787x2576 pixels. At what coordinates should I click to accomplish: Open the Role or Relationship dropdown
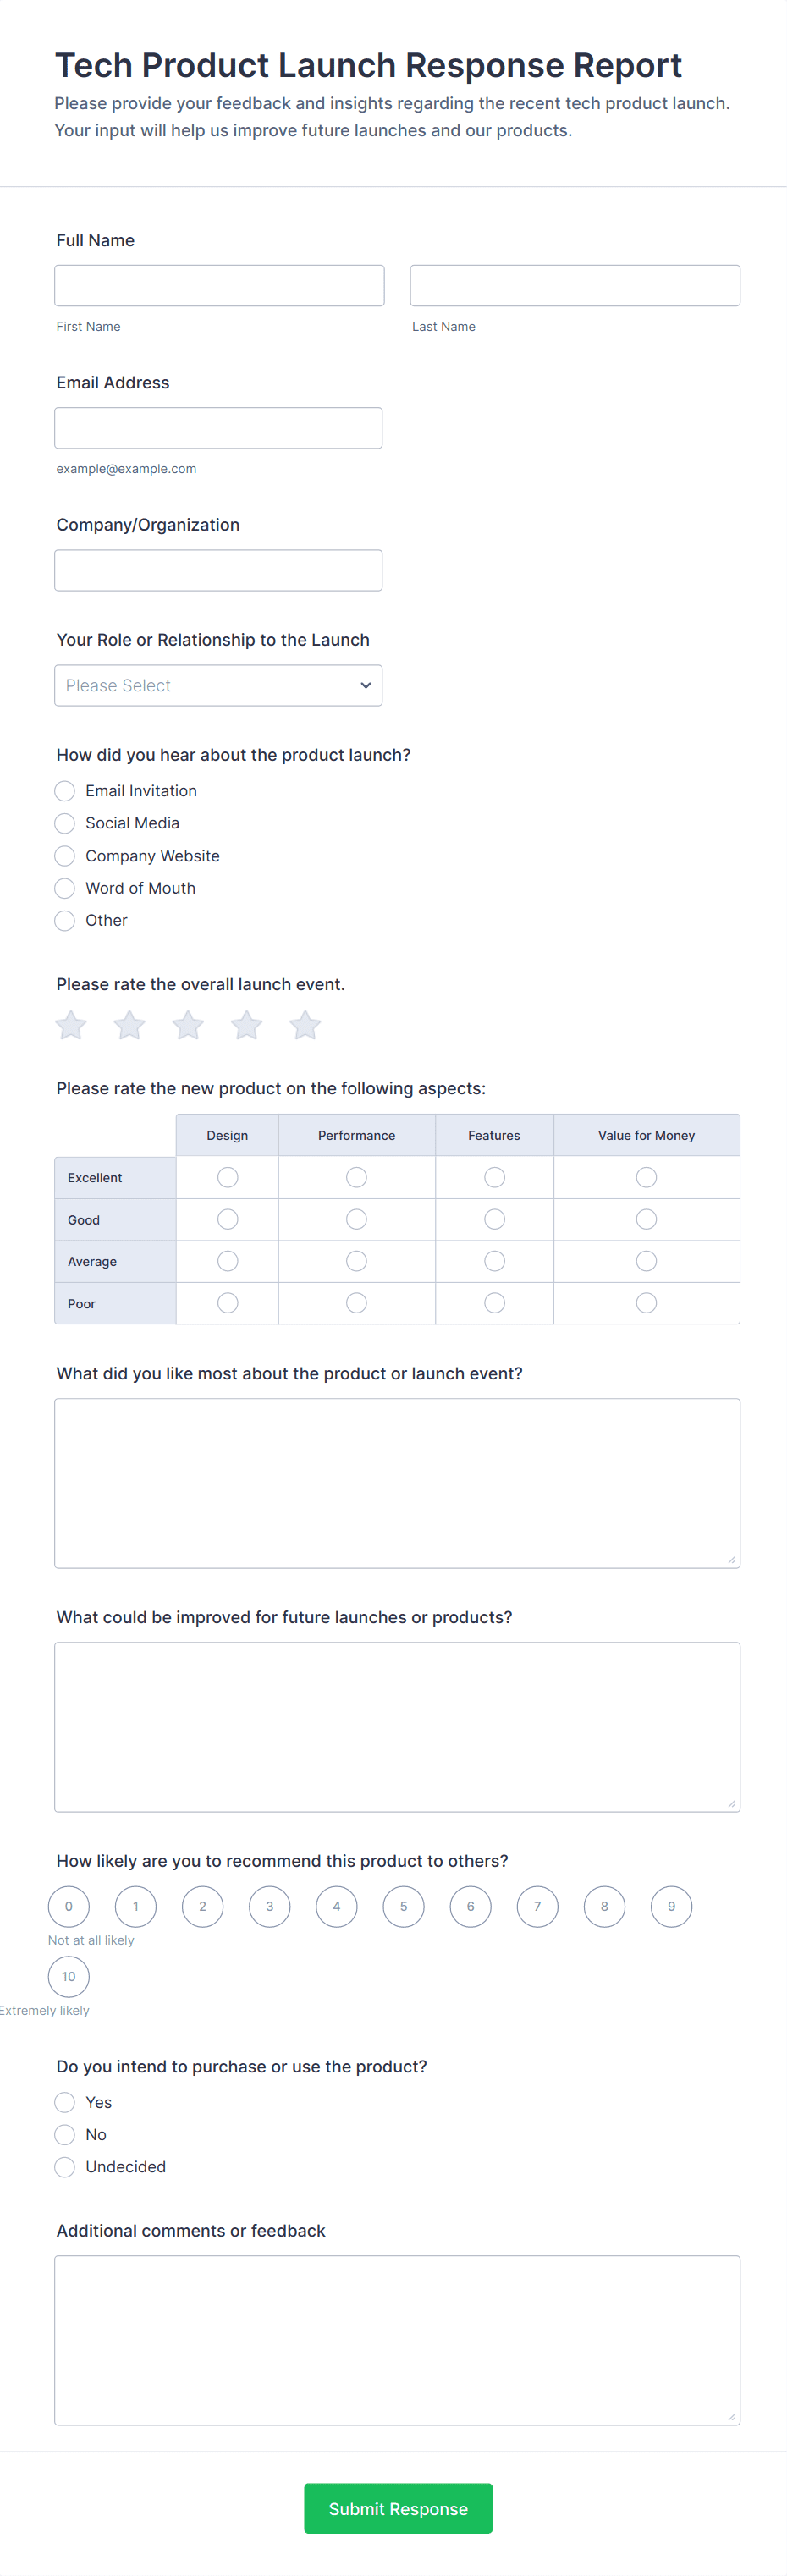point(218,685)
